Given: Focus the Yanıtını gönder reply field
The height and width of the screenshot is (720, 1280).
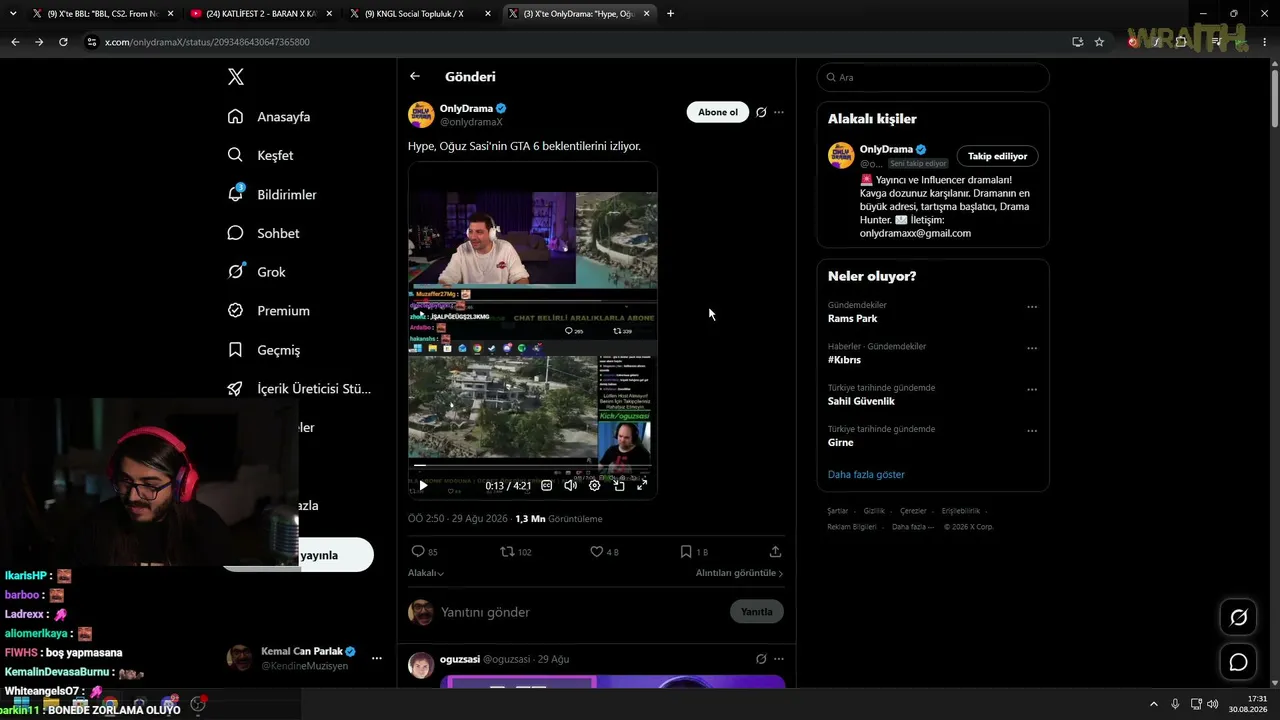Looking at the screenshot, I should tap(580, 612).
